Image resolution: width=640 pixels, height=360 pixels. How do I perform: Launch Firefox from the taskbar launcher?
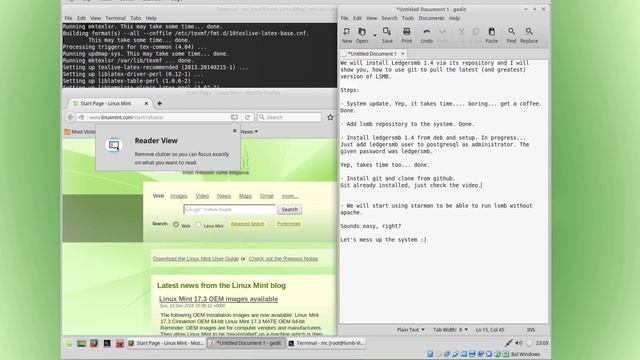point(94,343)
